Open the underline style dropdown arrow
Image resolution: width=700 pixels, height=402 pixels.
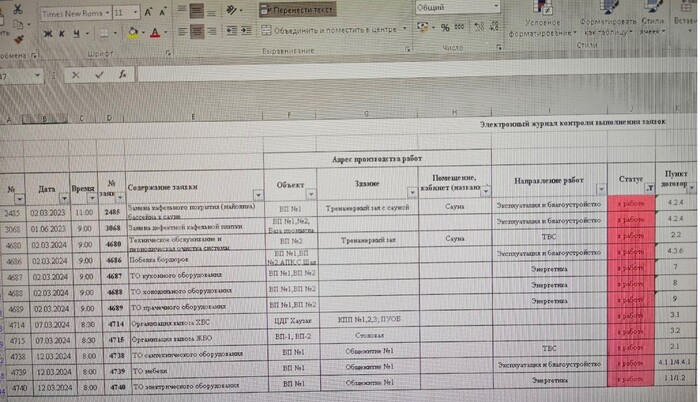point(87,34)
